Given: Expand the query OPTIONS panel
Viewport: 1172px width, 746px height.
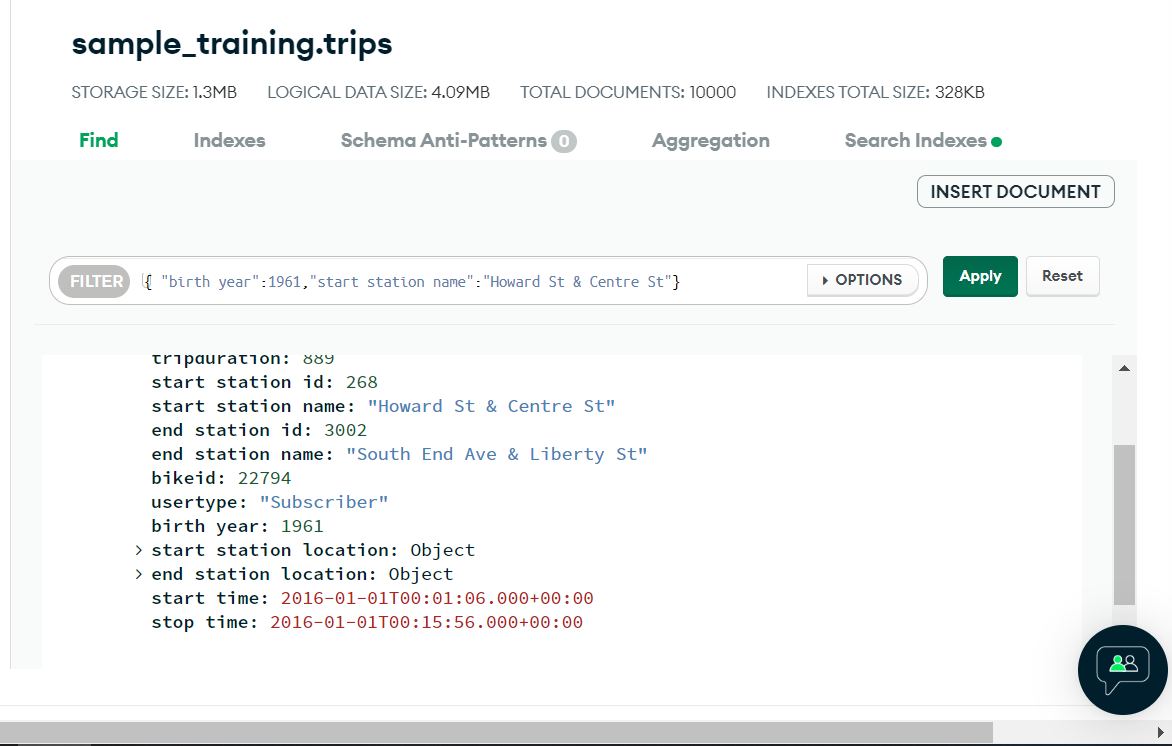Looking at the screenshot, I should 862,280.
